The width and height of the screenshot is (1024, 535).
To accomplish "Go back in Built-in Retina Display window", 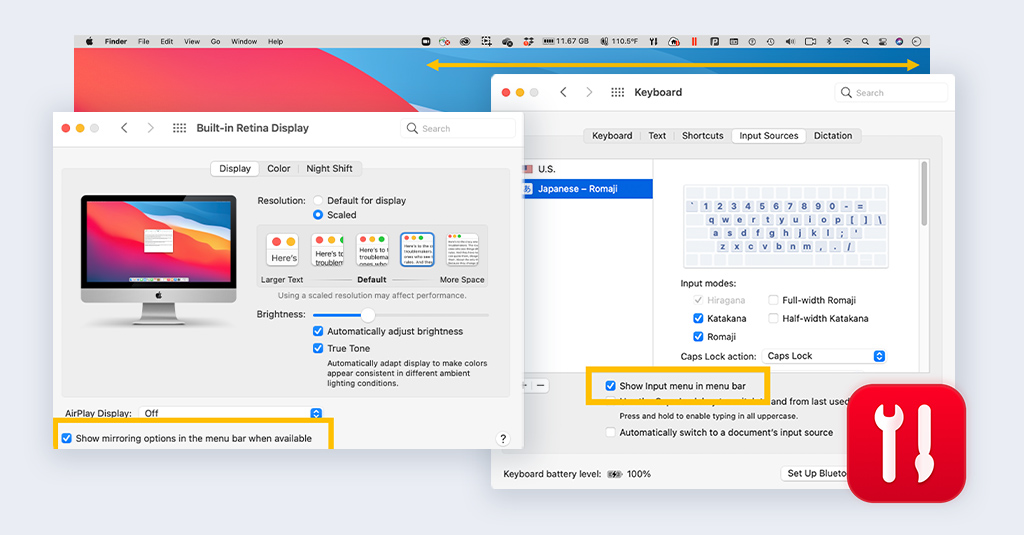I will point(124,128).
